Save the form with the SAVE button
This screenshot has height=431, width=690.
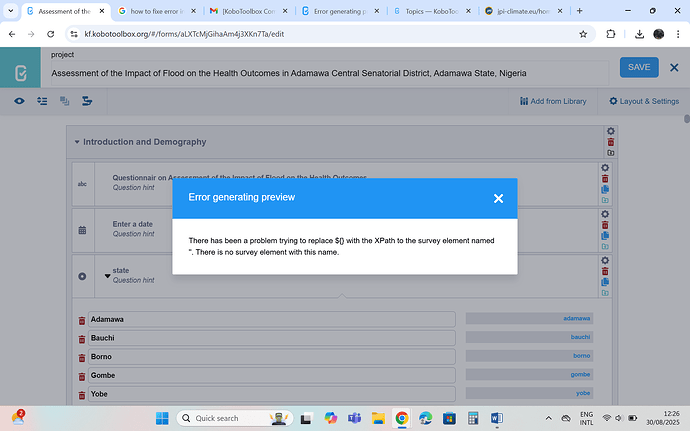[639, 67]
